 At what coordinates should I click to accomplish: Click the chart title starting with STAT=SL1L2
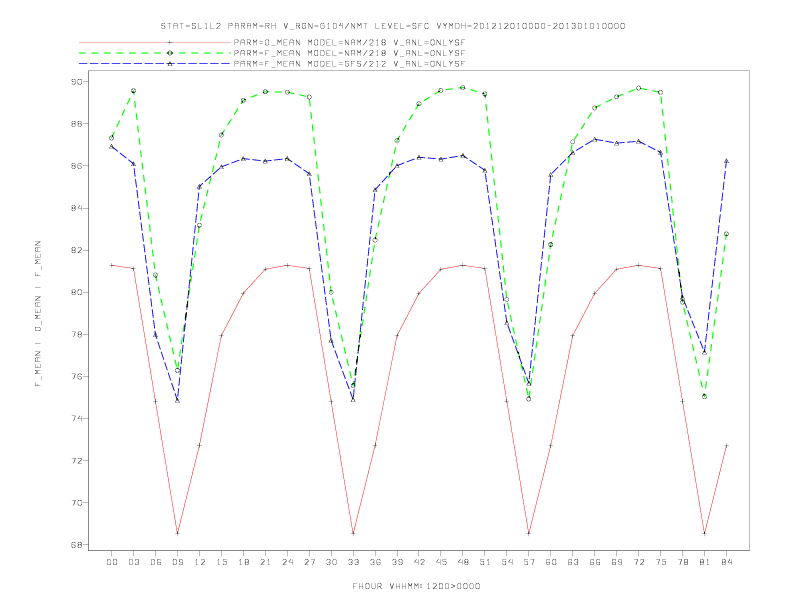392,26
